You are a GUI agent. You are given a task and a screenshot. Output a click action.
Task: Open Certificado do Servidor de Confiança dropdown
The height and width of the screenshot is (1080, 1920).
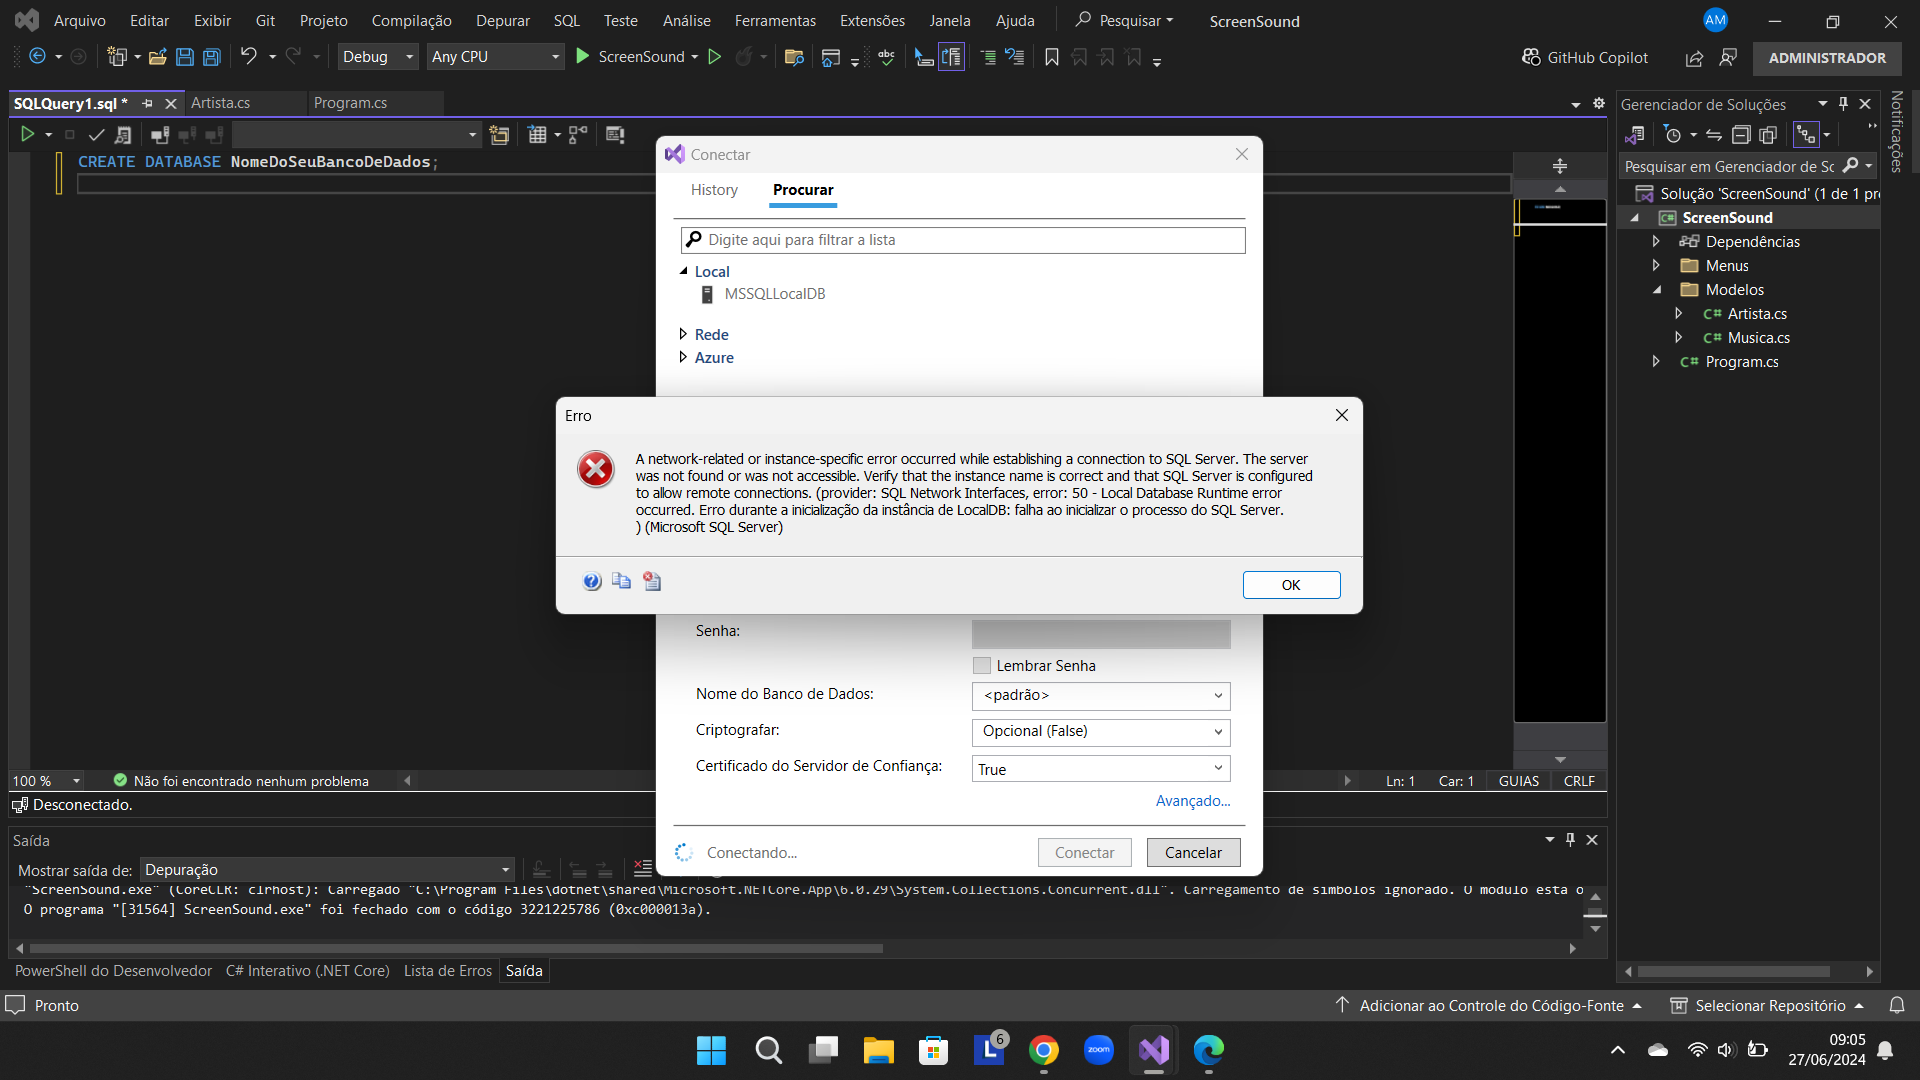1100,769
